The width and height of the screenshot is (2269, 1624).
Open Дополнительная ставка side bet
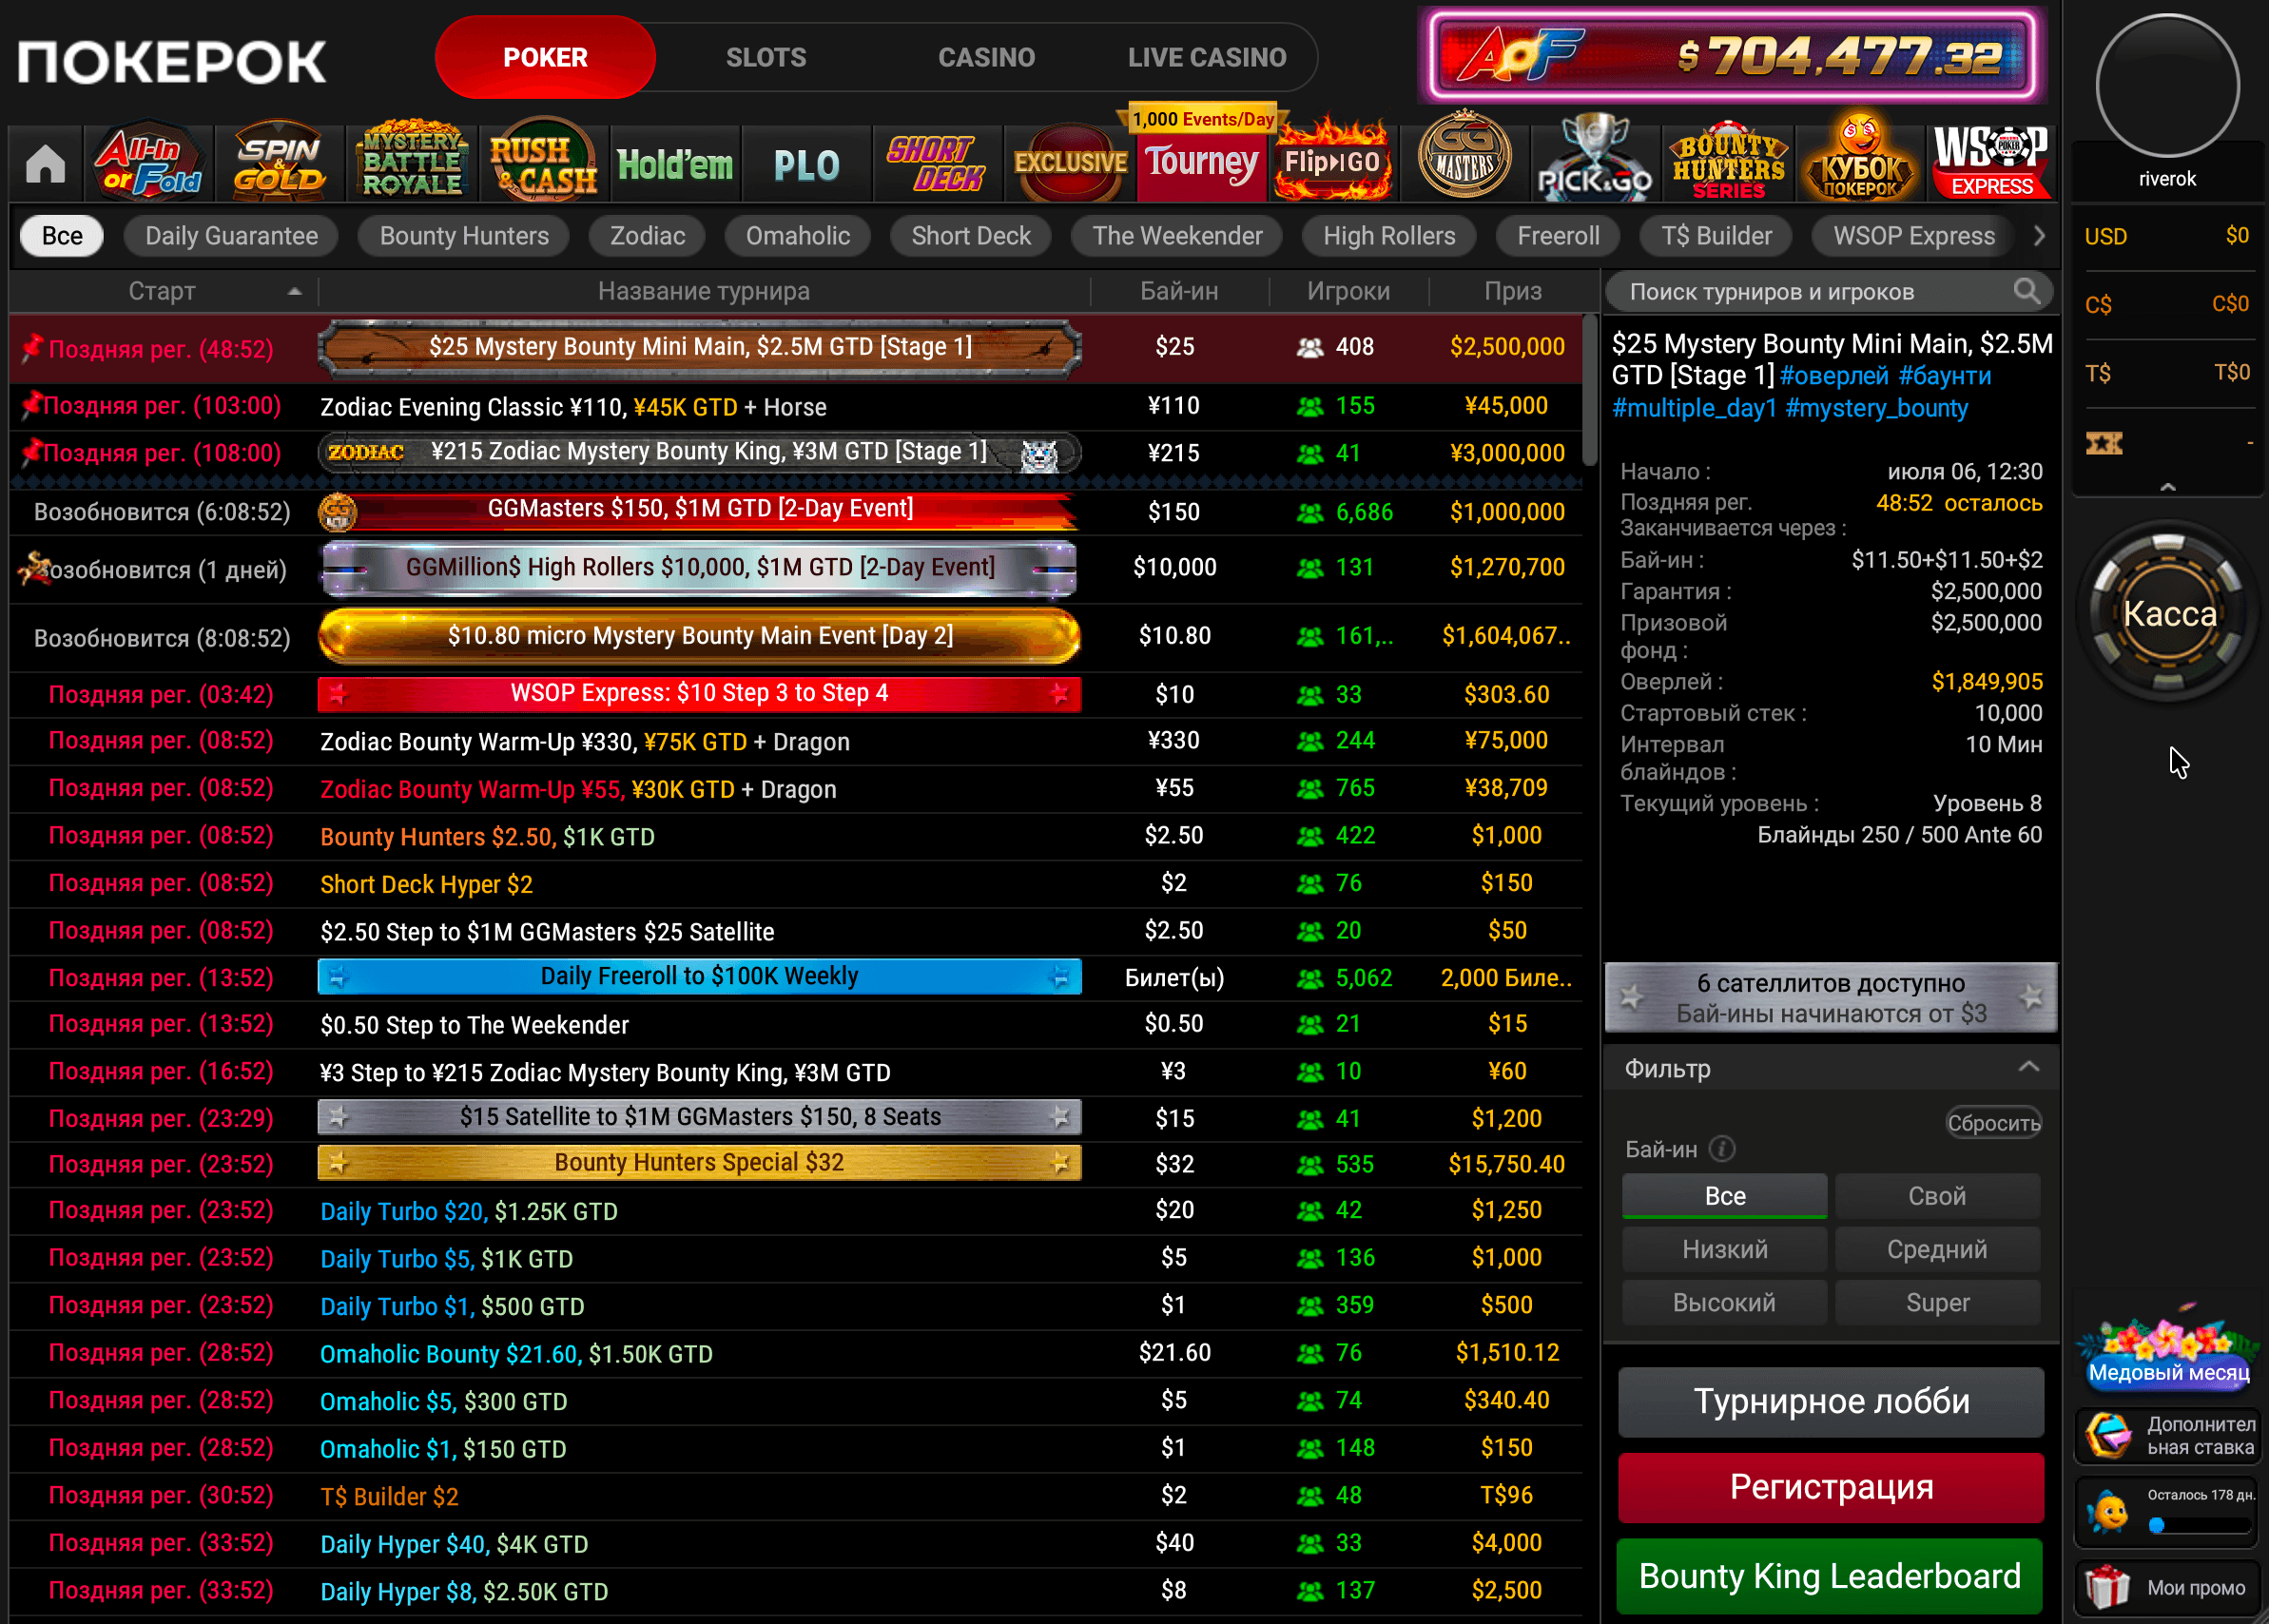click(x=2167, y=1436)
